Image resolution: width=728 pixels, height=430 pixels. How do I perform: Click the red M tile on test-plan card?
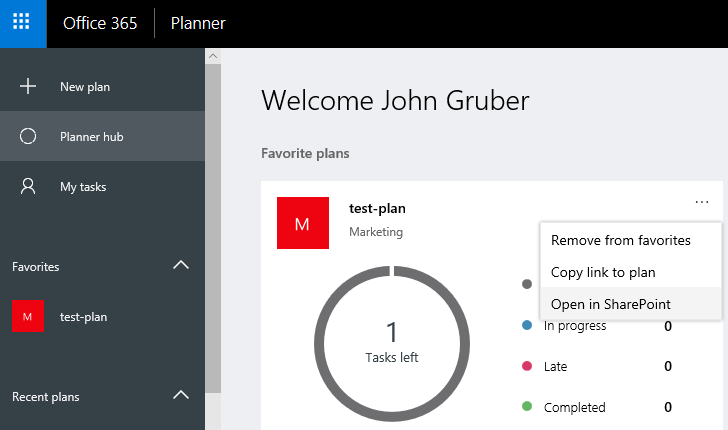(x=303, y=223)
